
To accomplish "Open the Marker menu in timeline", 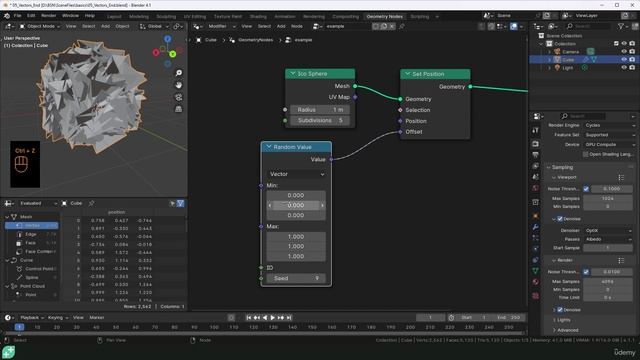I will click(x=96, y=318).
